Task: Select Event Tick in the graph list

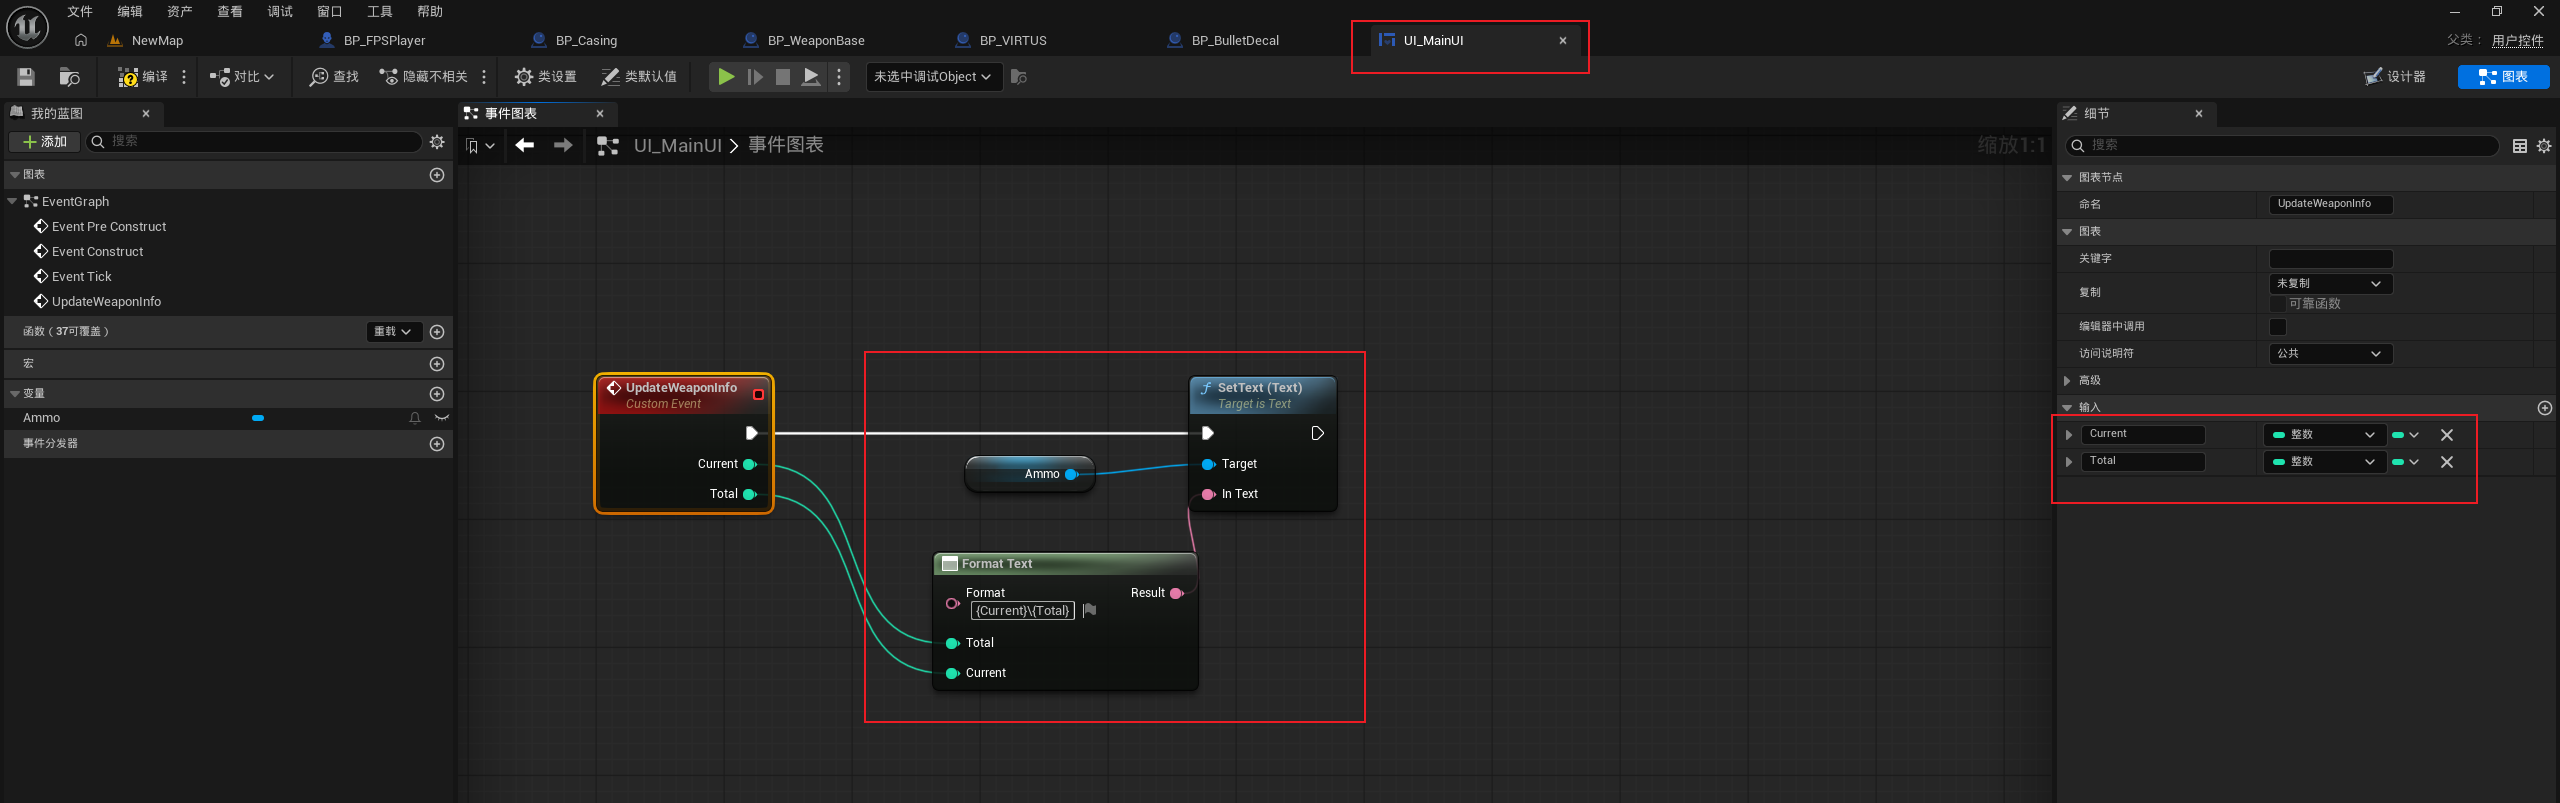Action: coord(82,277)
